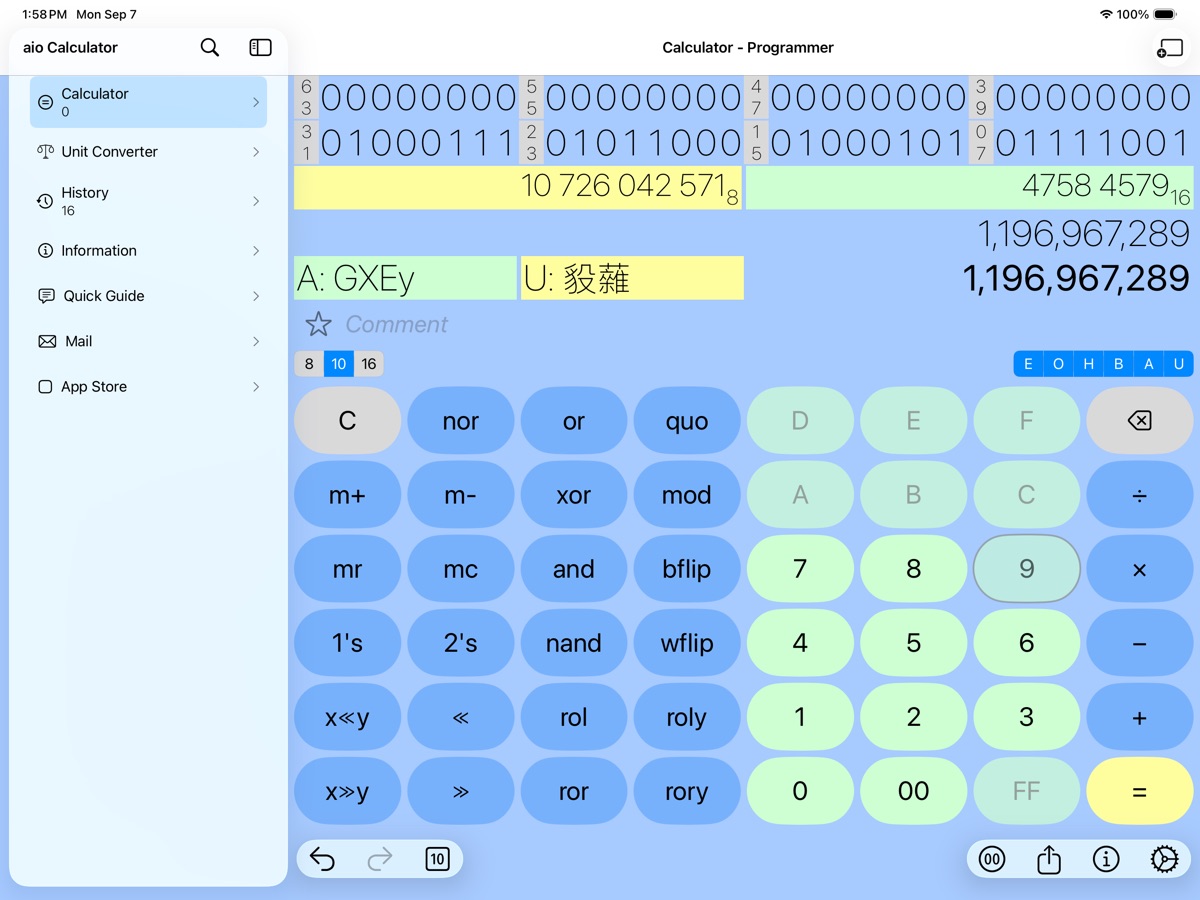Screen dimensions: 1200x900
Task: Tap the yellow equals key
Action: [1139, 791]
